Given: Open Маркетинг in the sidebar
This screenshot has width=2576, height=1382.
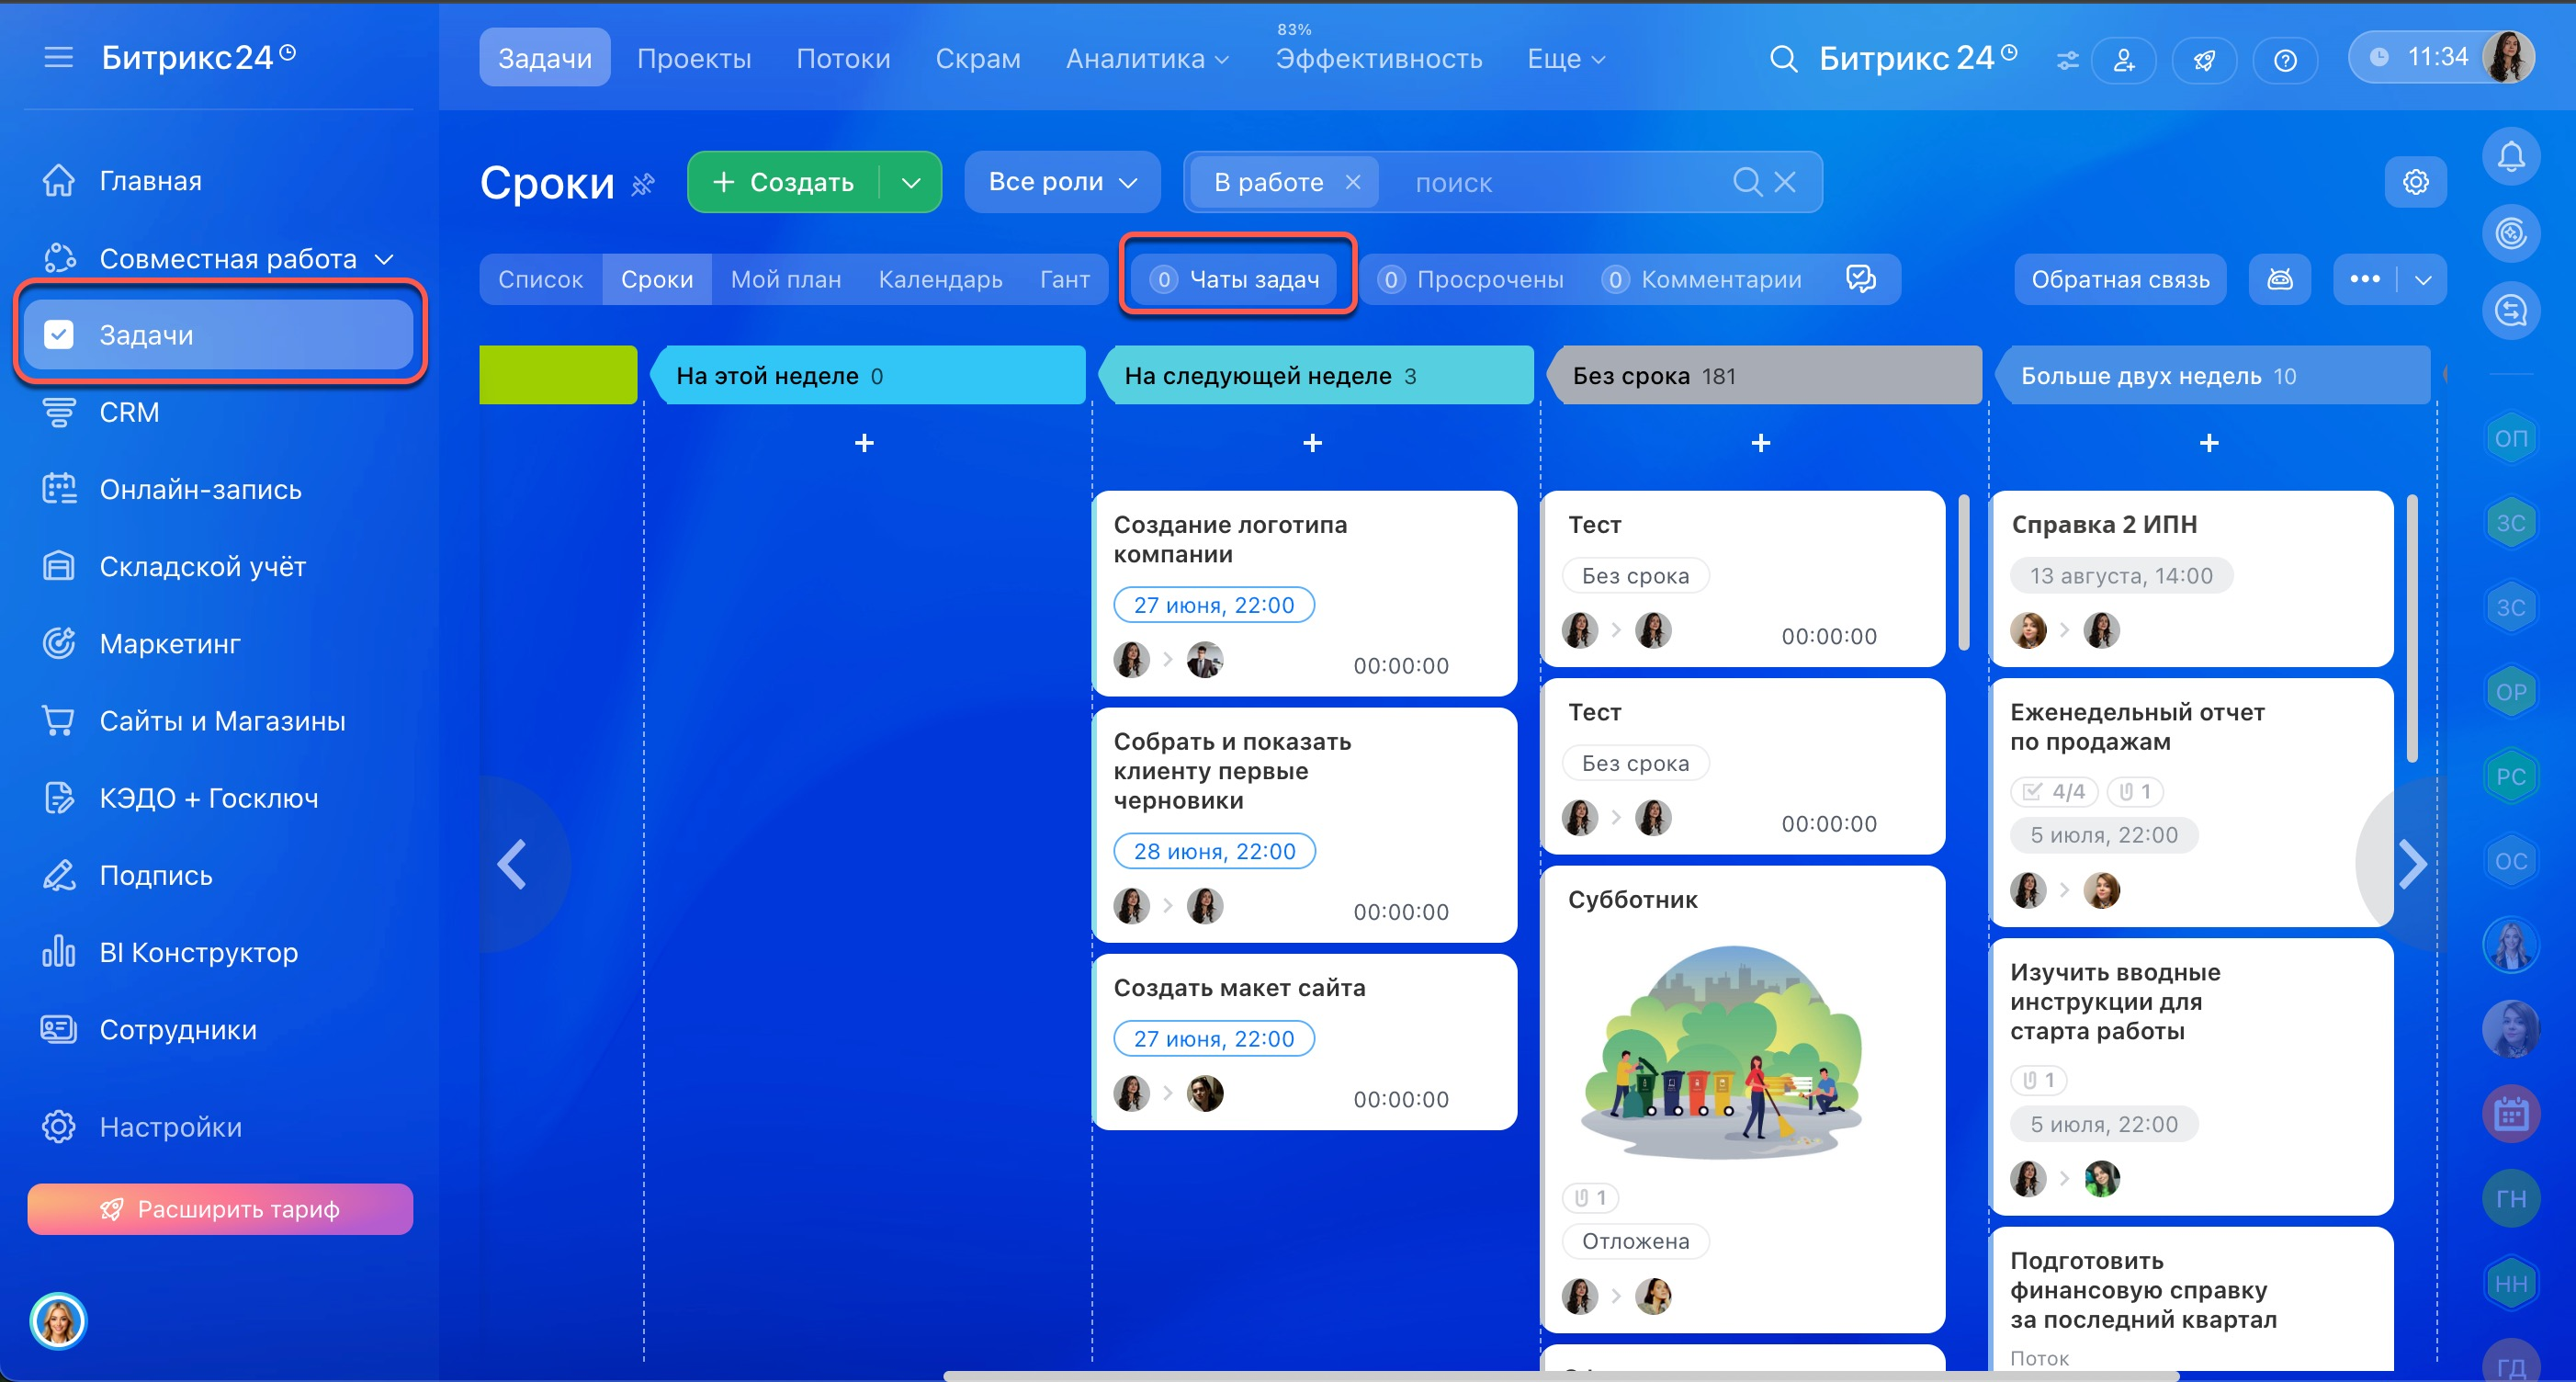Looking at the screenshot, I should pos(141,643).
